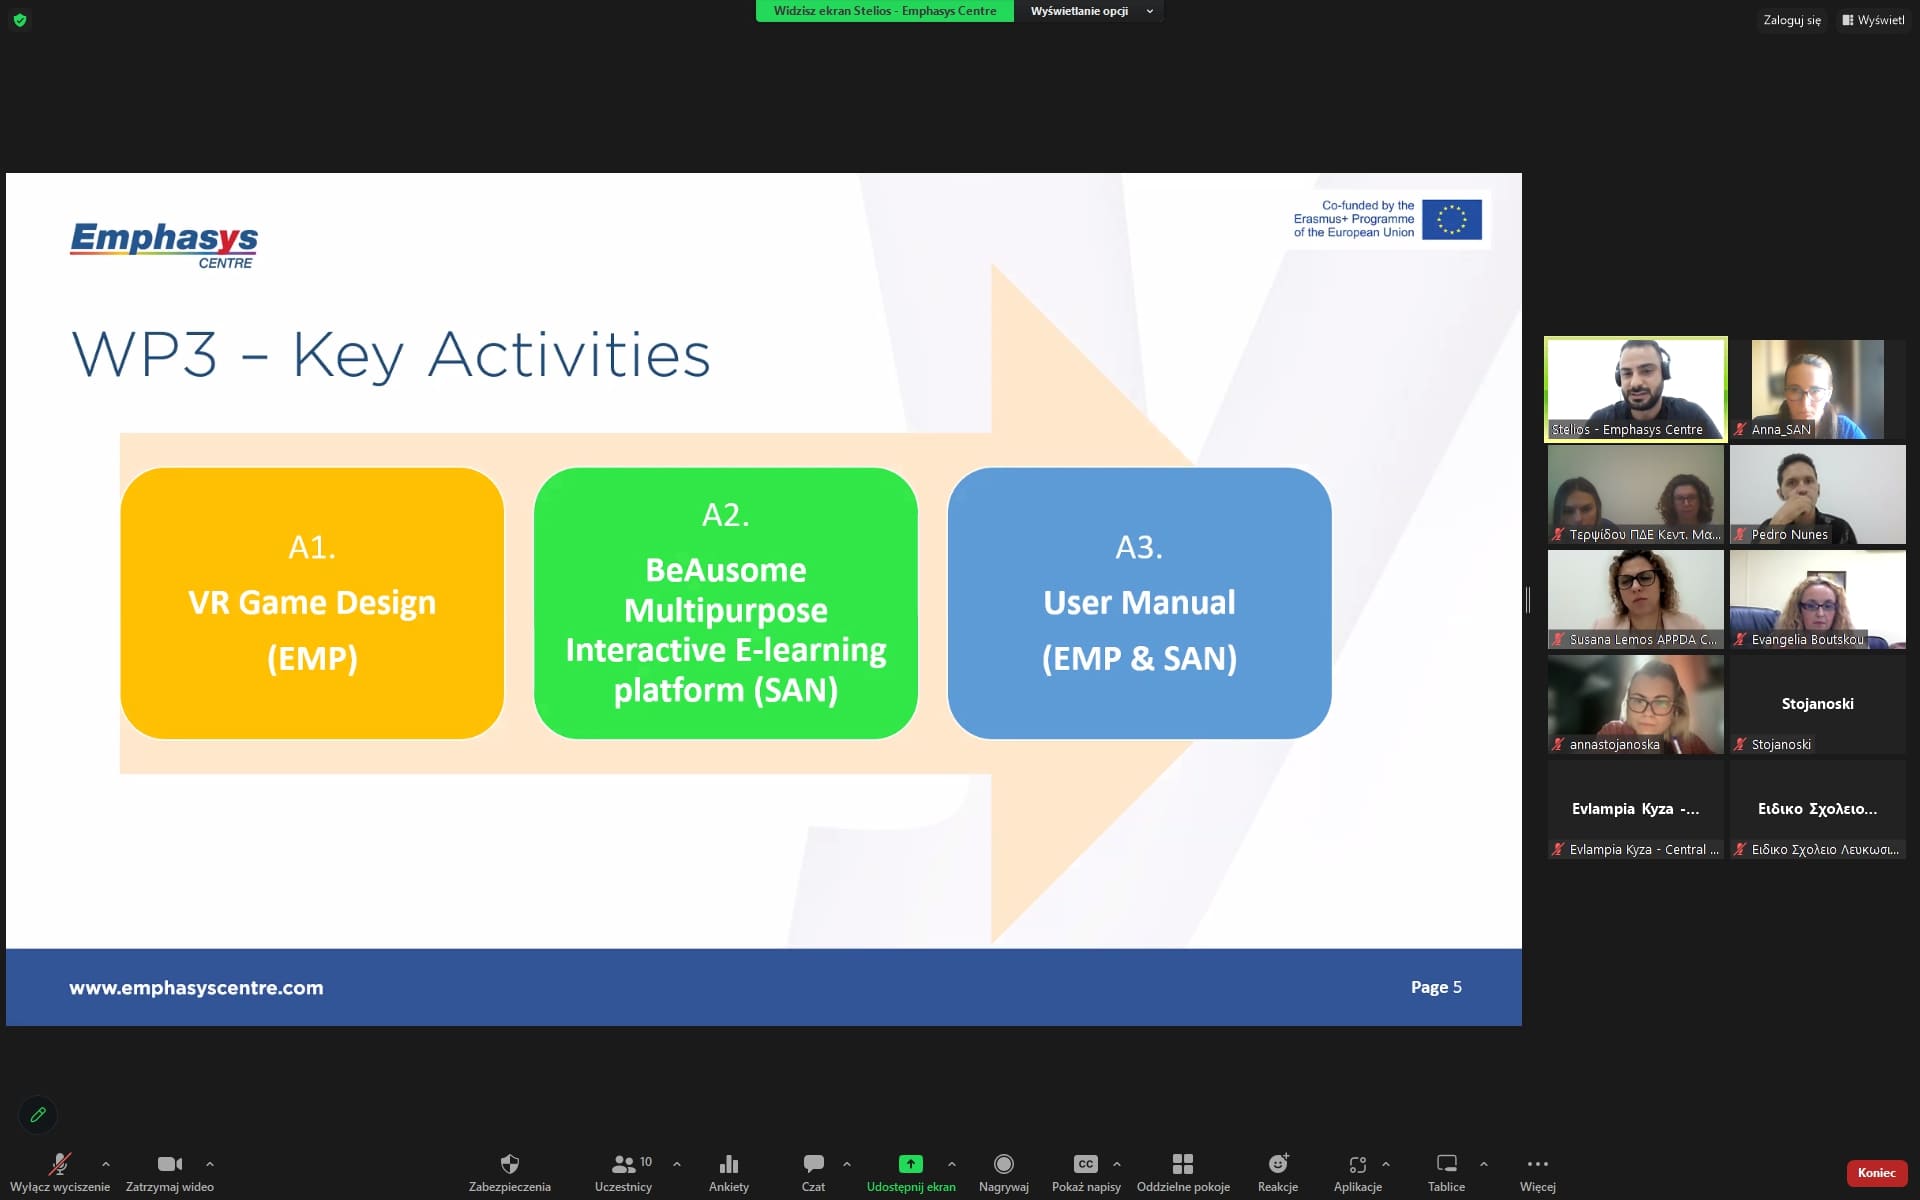Open Czat chat bubble icon
Image resolution: width=1920 pixels, height=1200 pixels.
pyautogui.click(x=814, y=1164)
